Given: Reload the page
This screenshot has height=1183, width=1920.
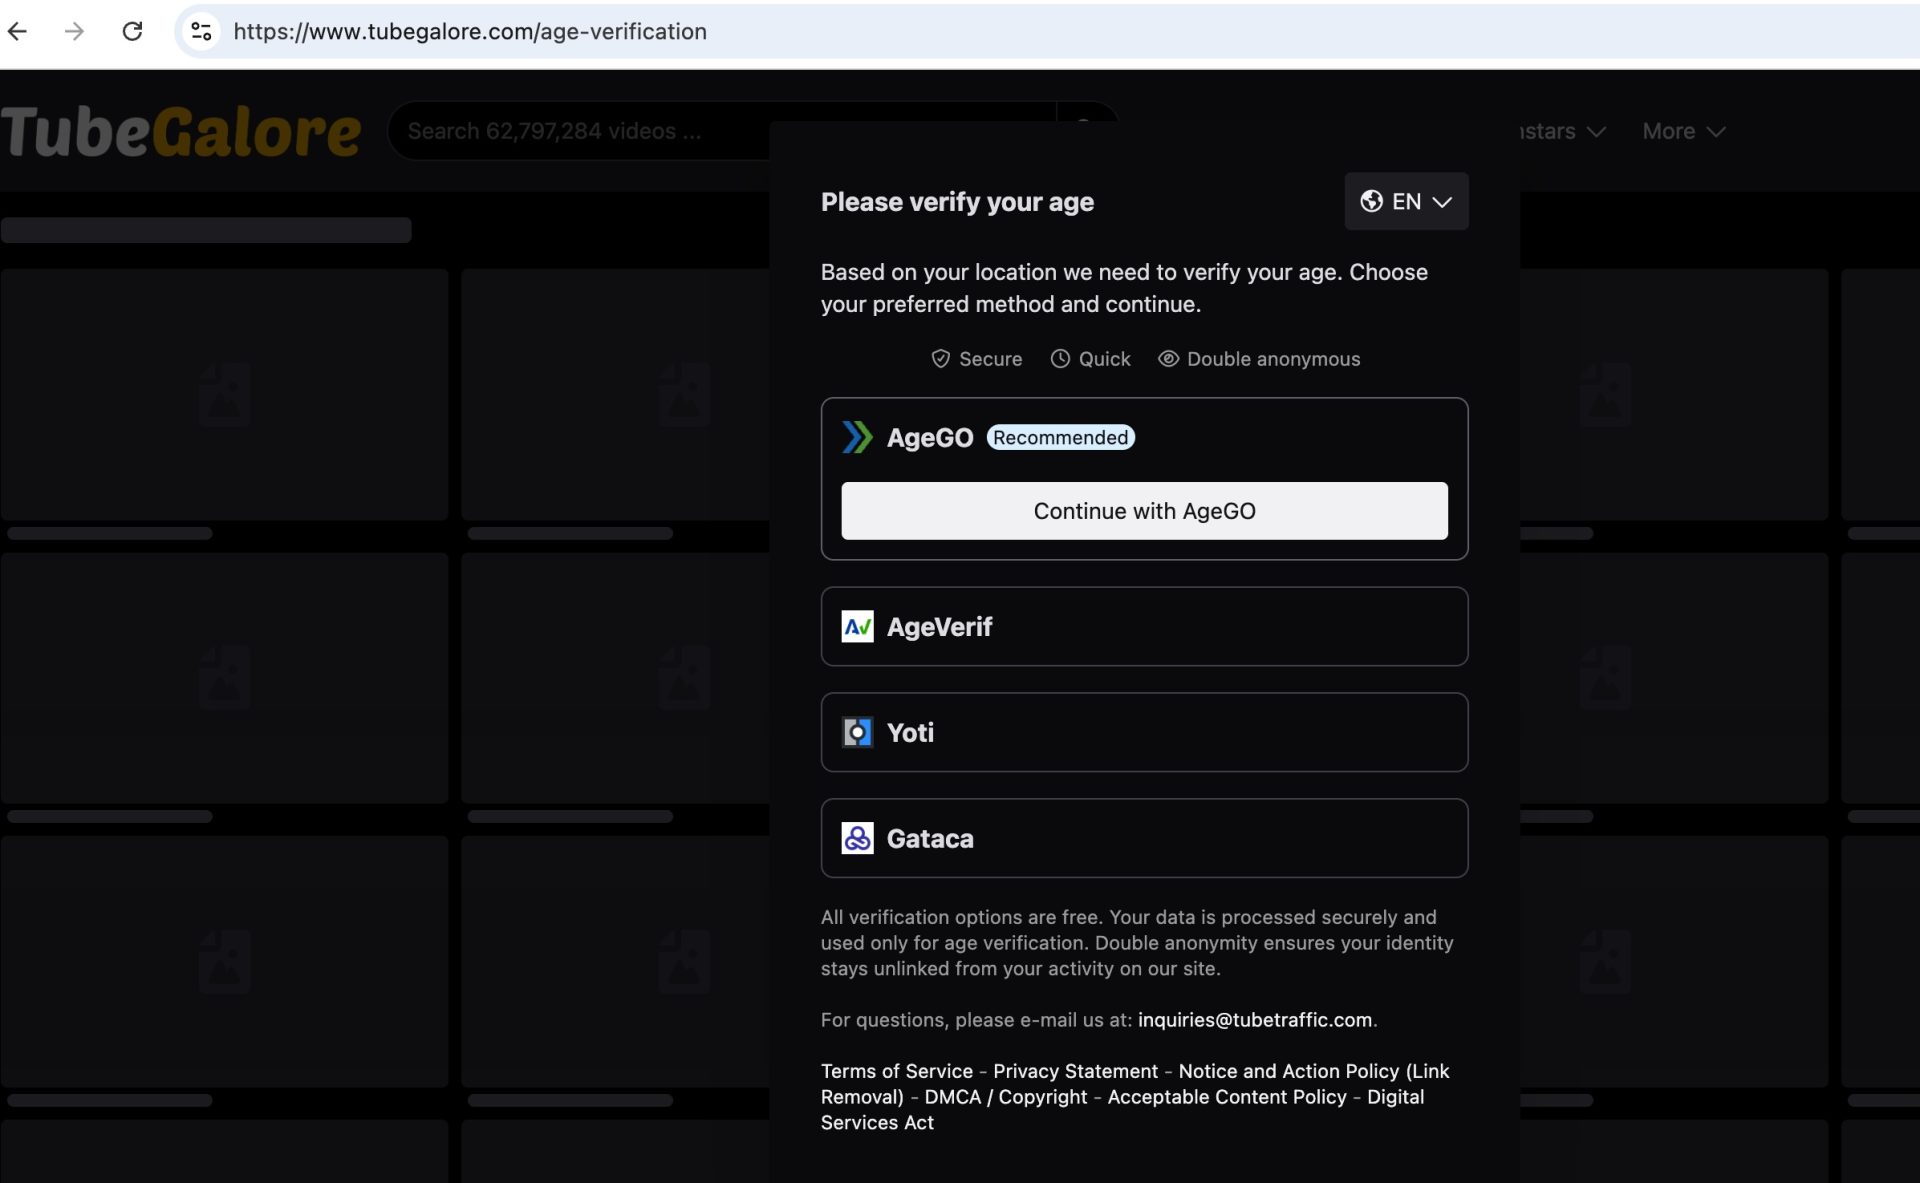Looking at the screenshot, I should 132,31.
